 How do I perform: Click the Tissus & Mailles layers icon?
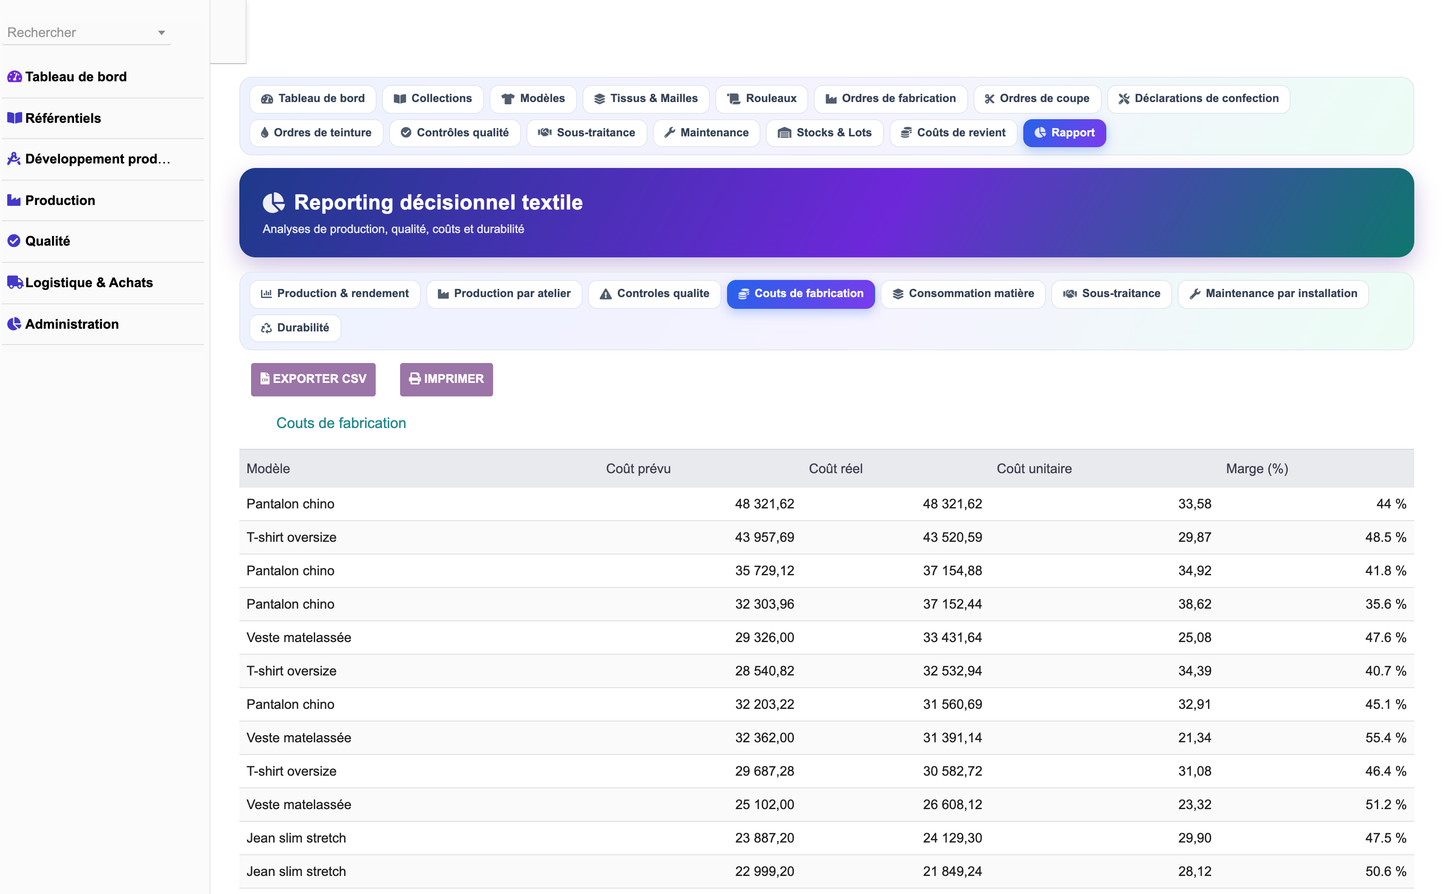pyautogui.click(x=600, y=99)
